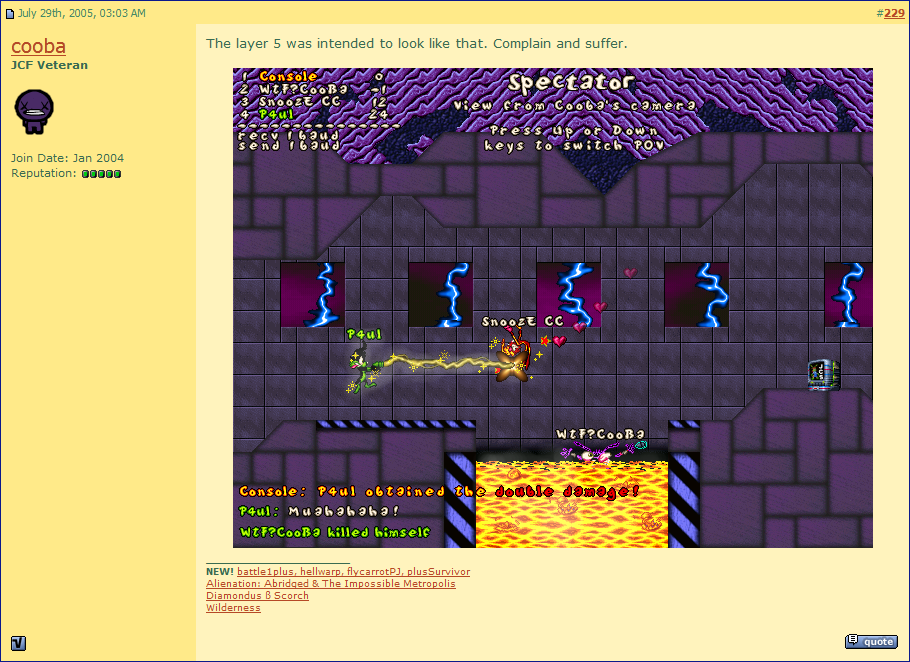910x662 pixels.
Task: Click the 'P4ul: Muahahaha!' chat line
Action: (x=319, y=511)
